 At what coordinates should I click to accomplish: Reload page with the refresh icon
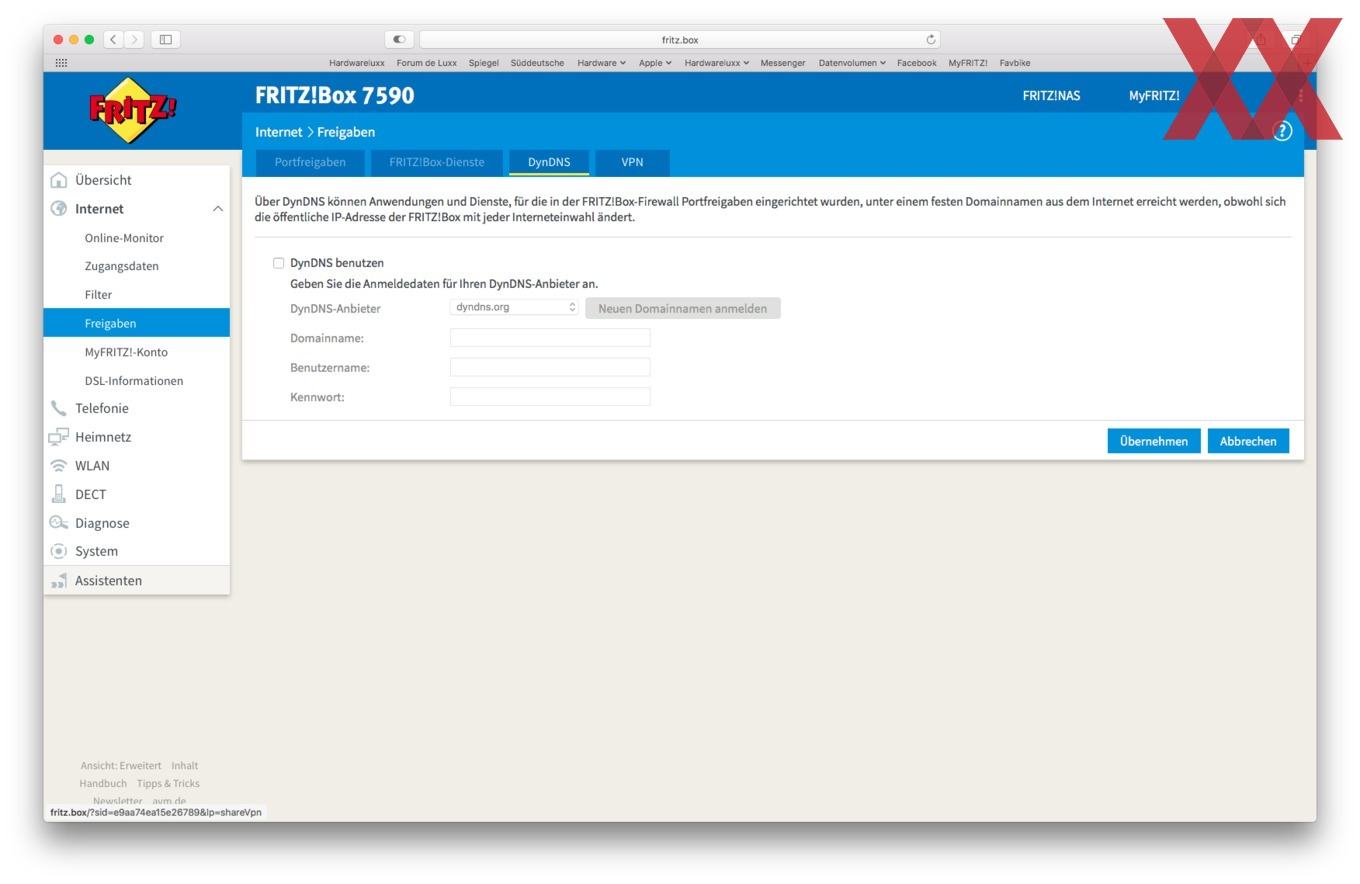(x=931, y=40)
